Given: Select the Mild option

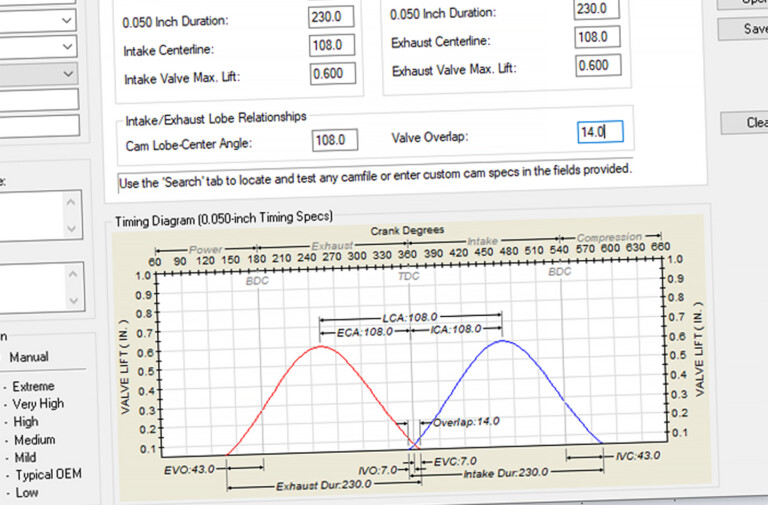Looking at the screenshot, I should (25, 457).
